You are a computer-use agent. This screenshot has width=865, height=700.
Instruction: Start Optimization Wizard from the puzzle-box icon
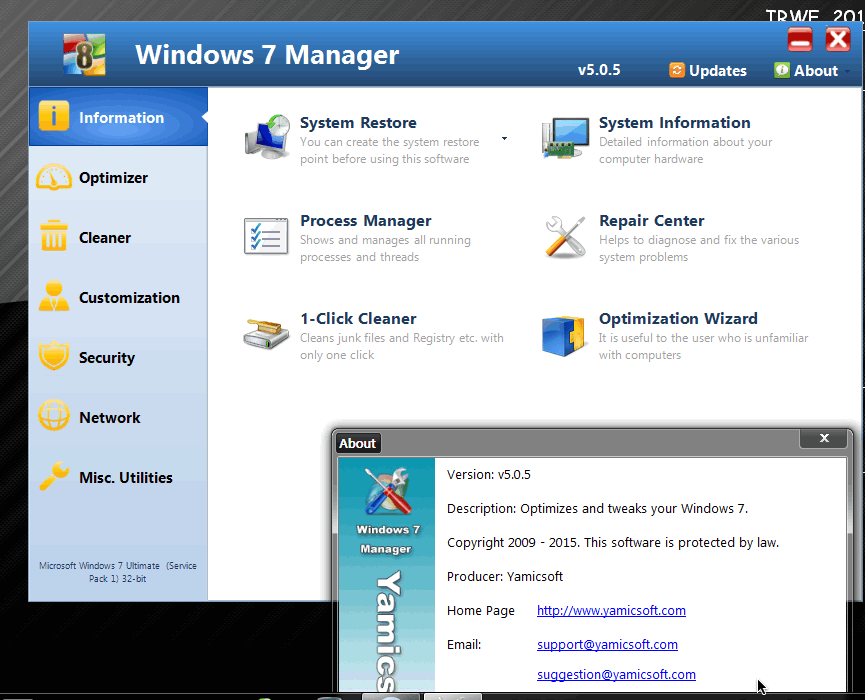[563, 335]
